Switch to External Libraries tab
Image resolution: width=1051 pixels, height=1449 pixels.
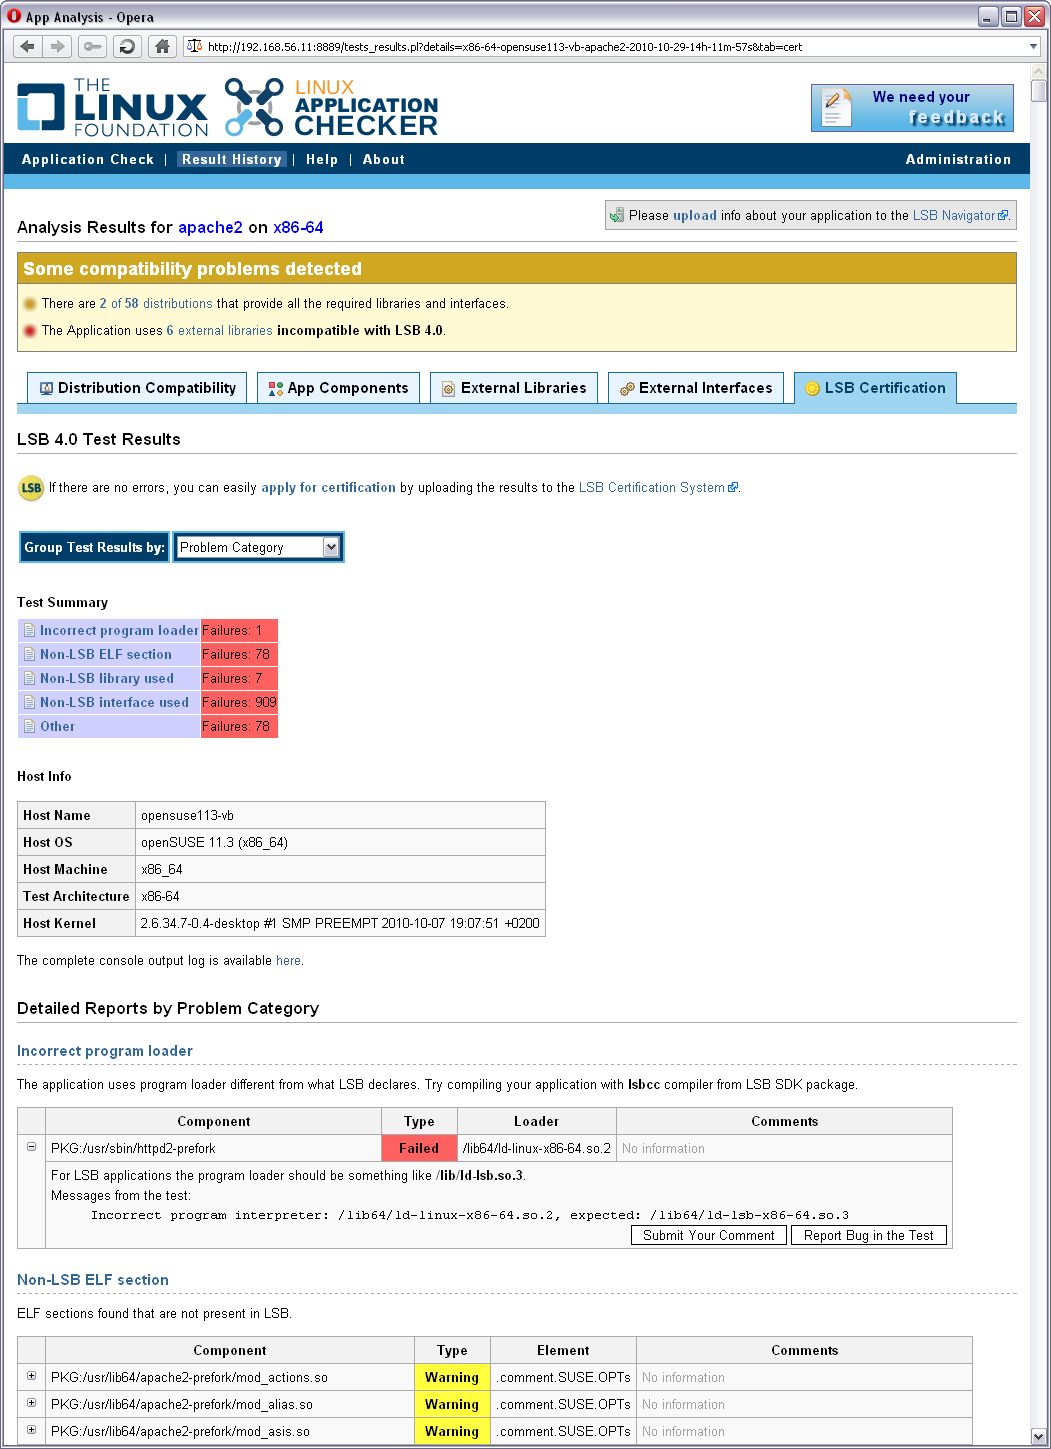(514, 388)
